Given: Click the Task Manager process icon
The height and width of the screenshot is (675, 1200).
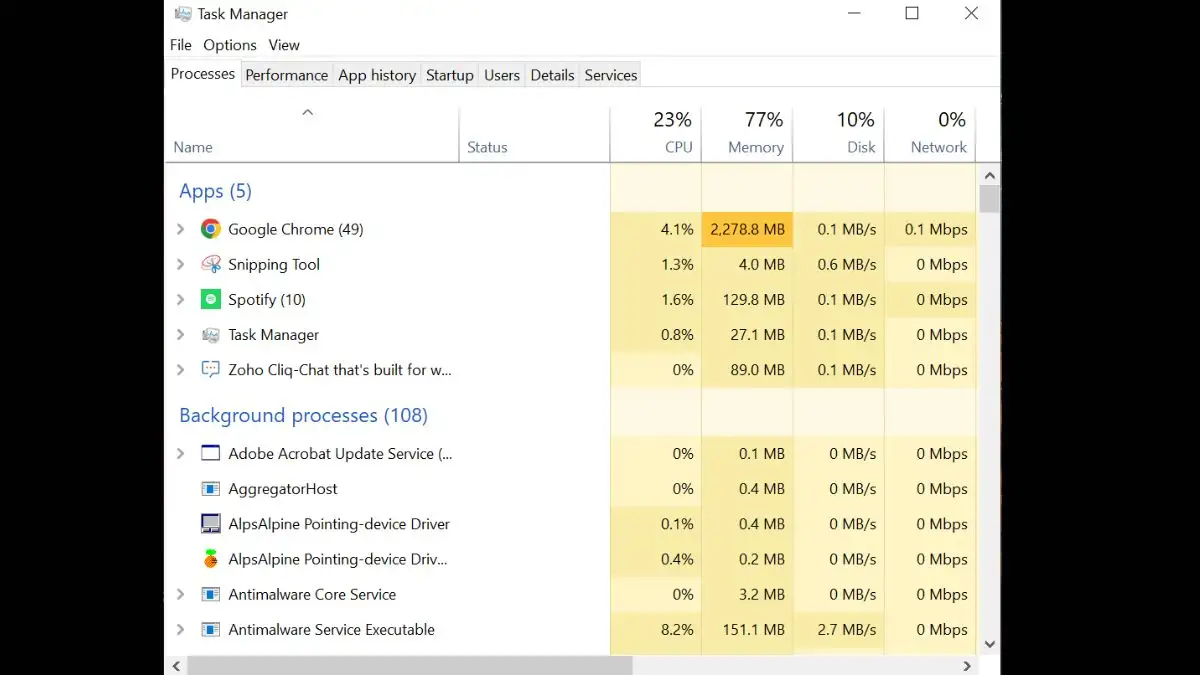Looking at the screenshot, I should click(x=210, y=335).
